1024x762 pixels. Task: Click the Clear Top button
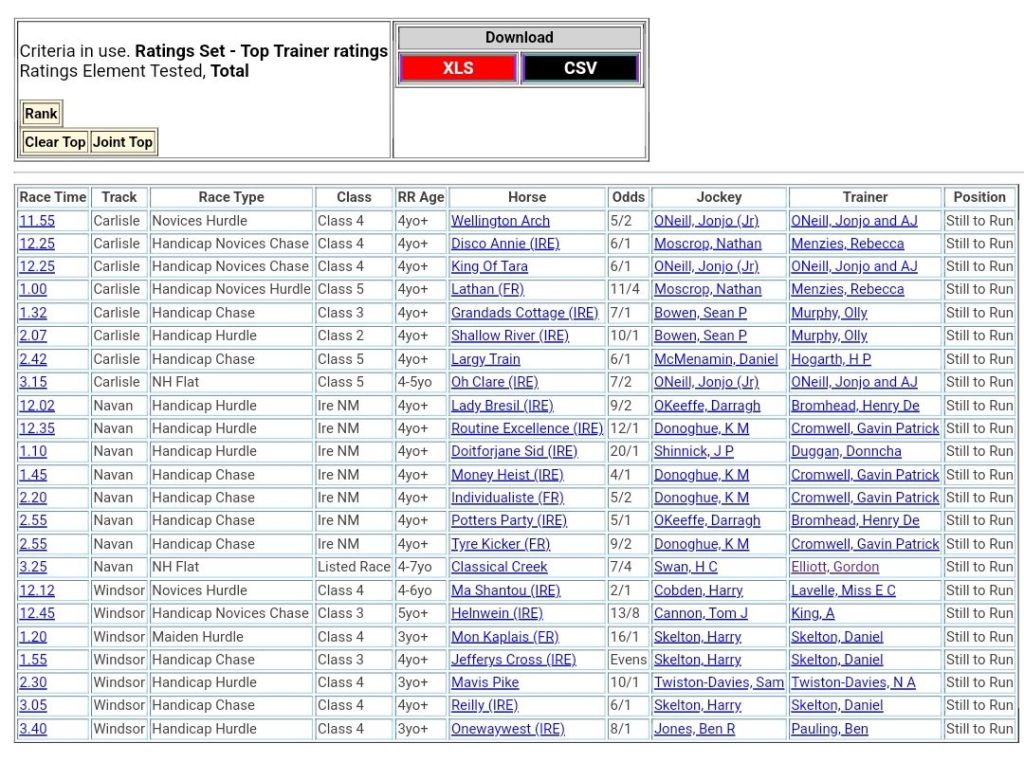coord(55,142)
